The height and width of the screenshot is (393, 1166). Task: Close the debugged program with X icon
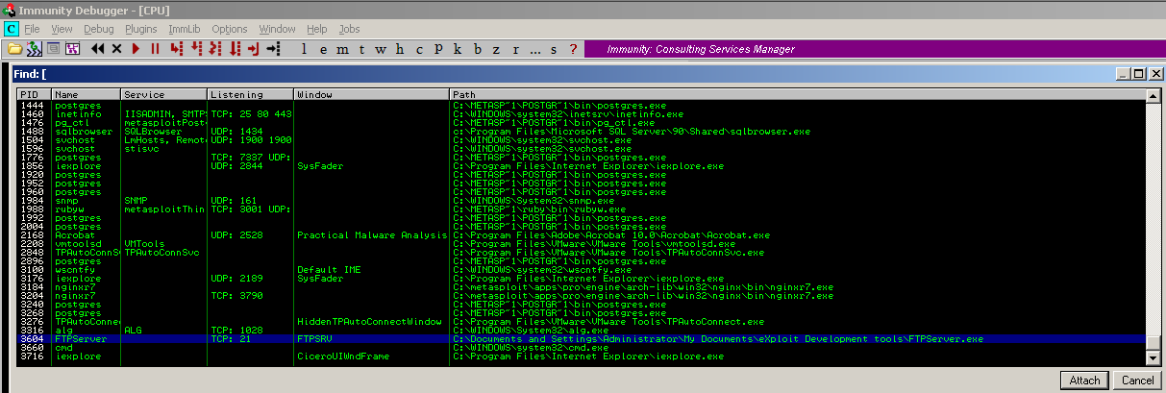point(116,49)
